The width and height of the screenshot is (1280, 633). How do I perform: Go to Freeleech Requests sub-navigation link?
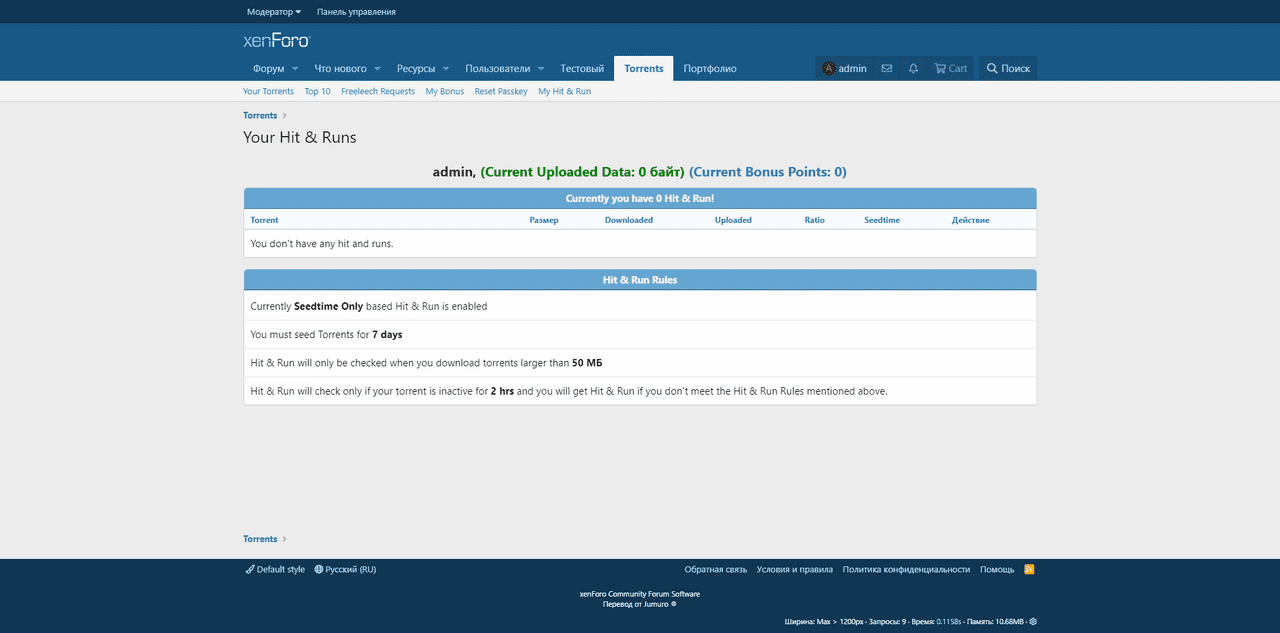(x=377, y=91)
